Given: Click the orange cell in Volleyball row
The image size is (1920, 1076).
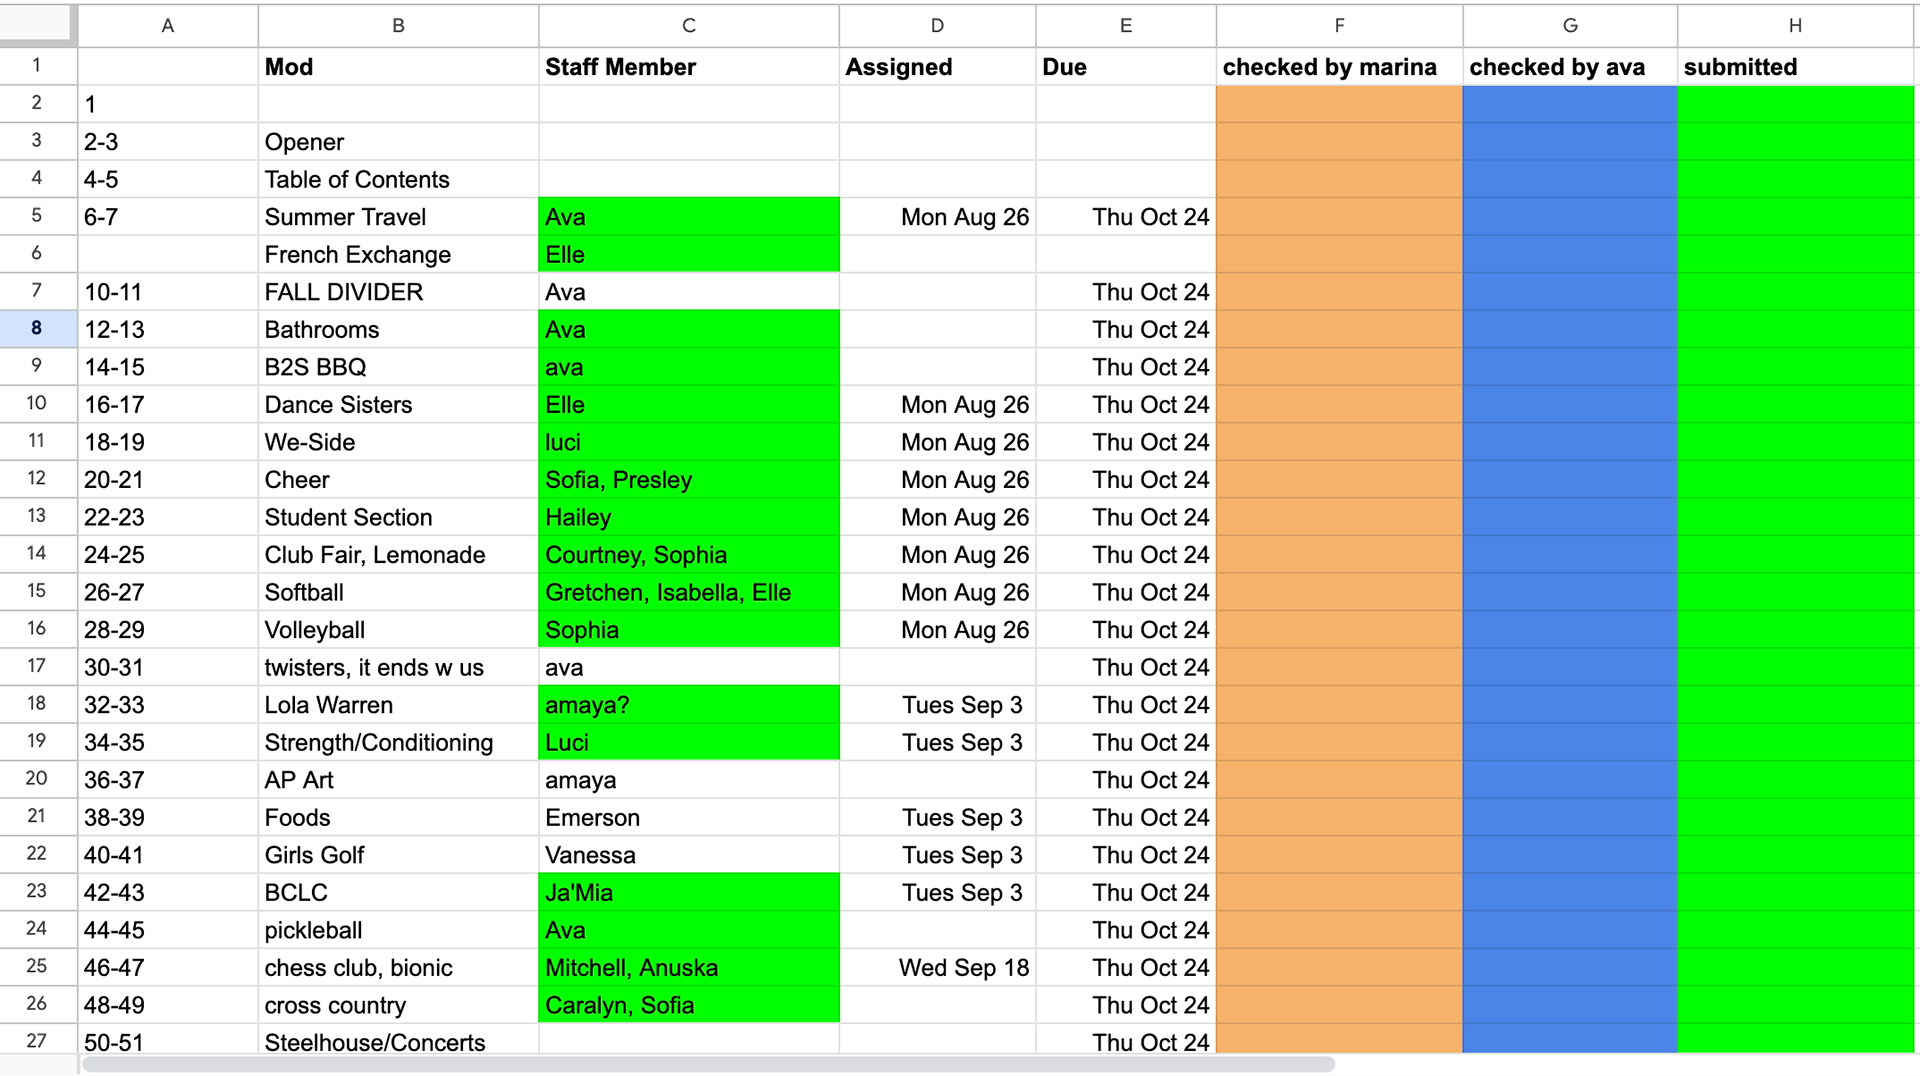Looking at the screenshot, I should [1339, 630].
